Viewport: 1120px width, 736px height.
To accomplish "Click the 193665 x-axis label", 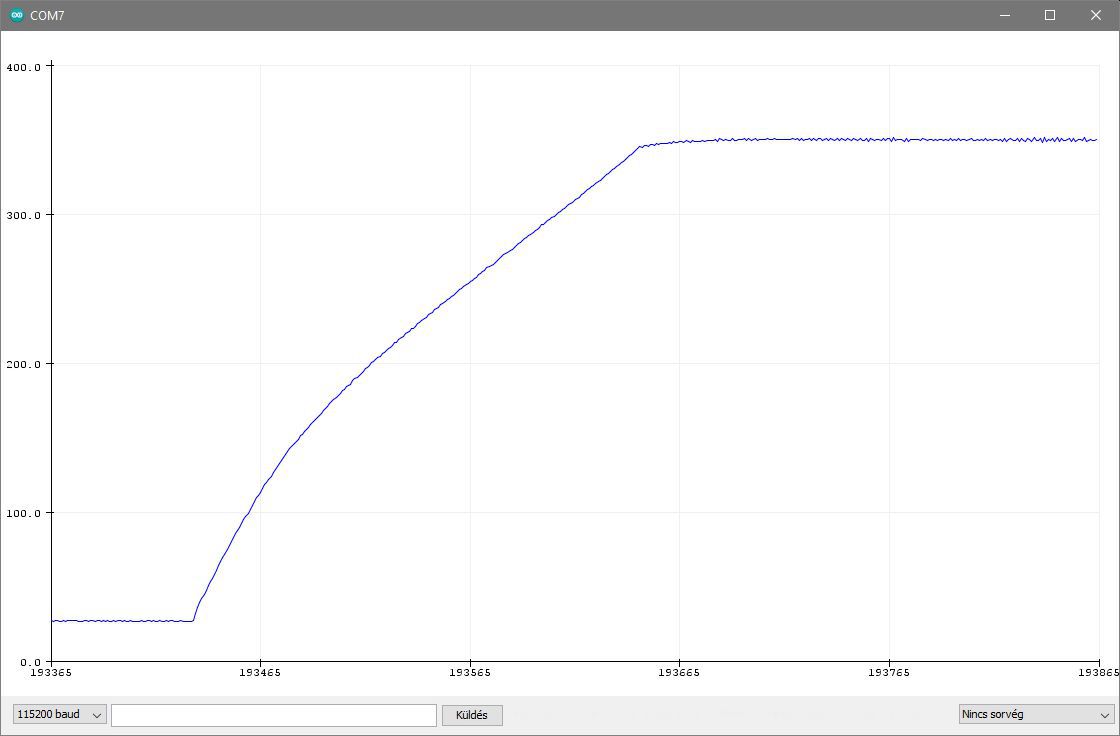I will (x=679, y=672).
